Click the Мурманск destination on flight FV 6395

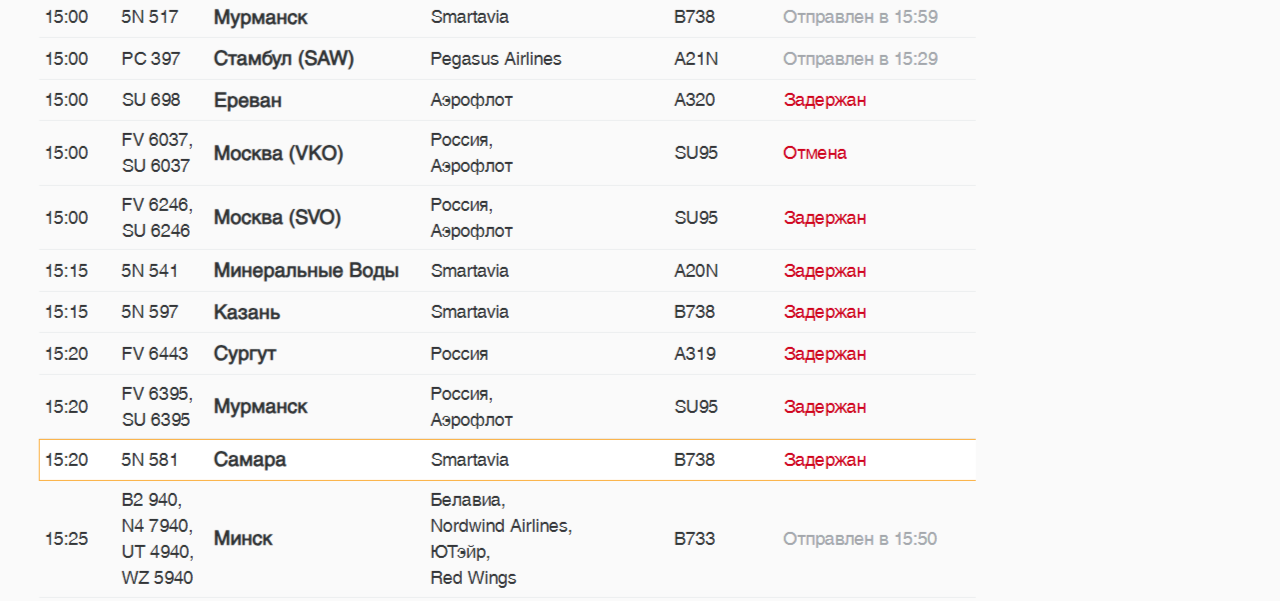260,407
